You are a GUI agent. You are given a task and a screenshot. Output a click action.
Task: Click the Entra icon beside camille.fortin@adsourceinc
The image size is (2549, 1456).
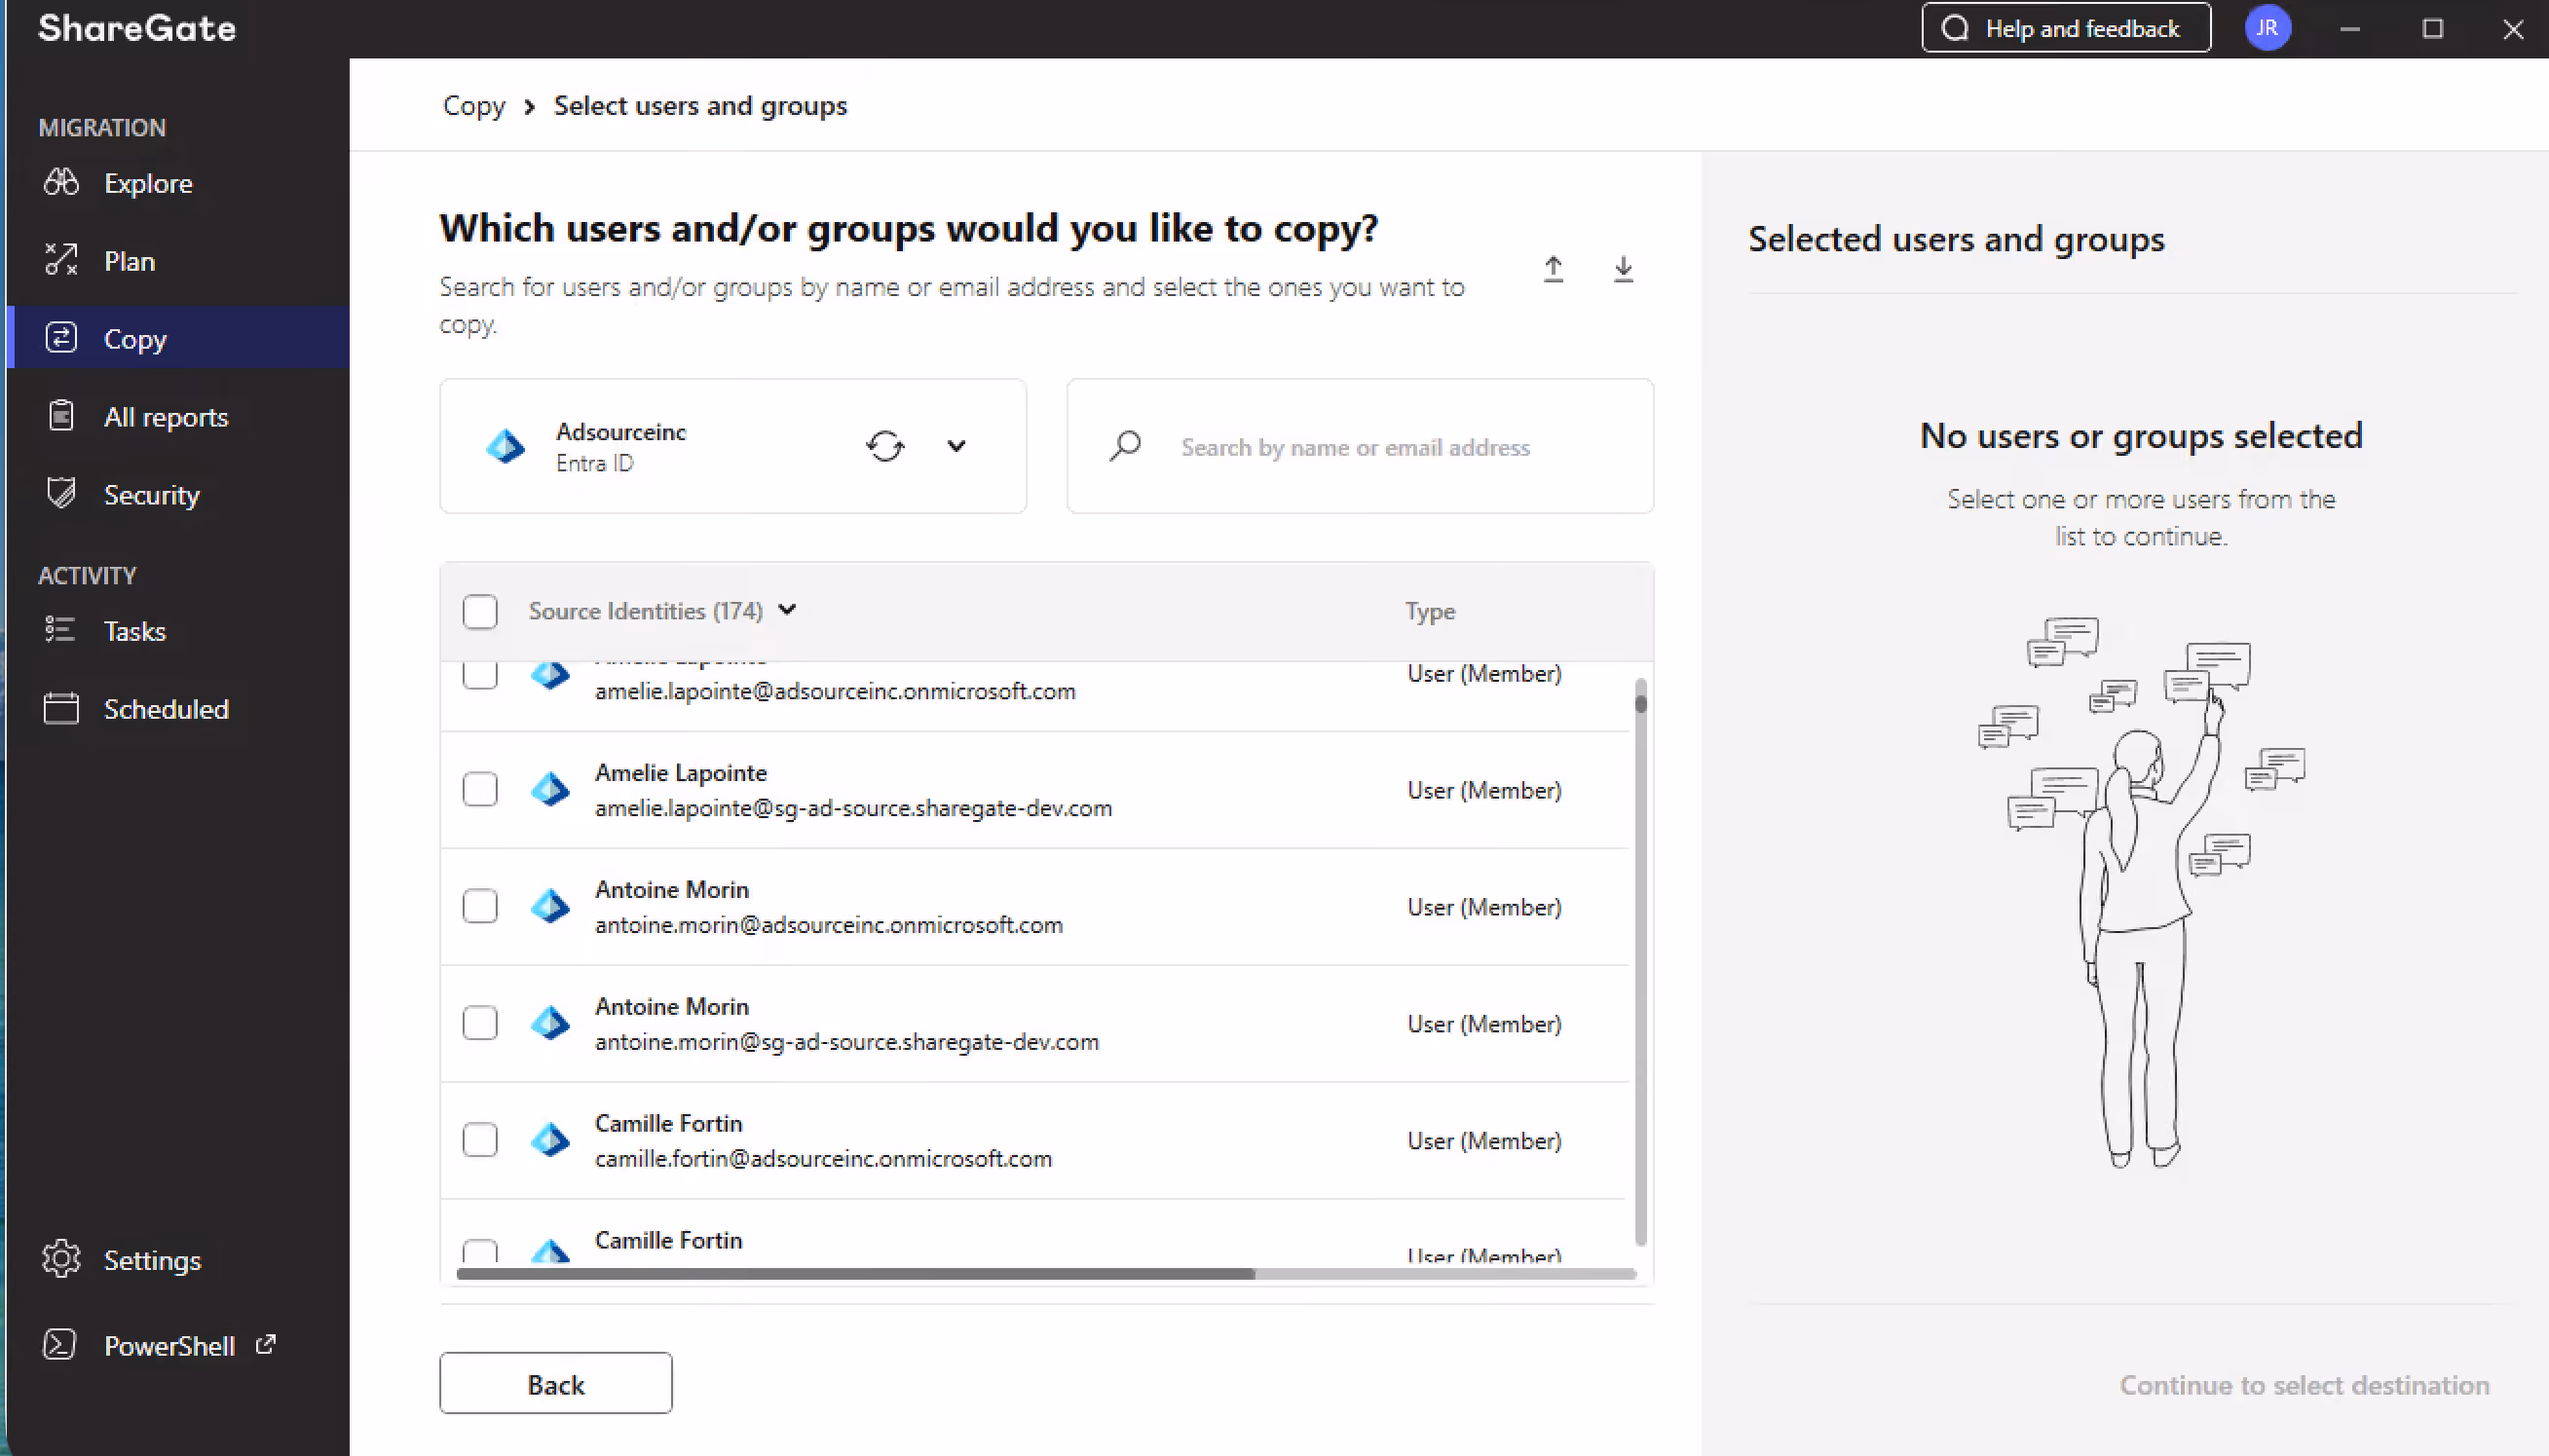pos(550,1141)
